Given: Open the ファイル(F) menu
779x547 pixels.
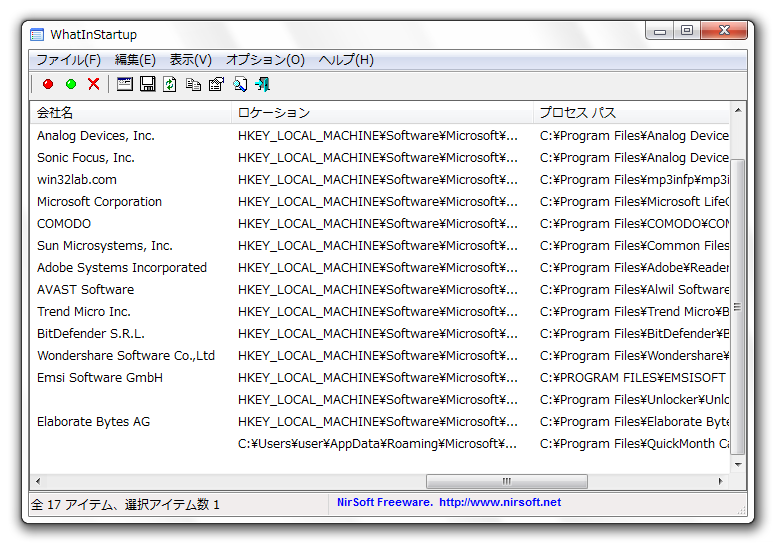Looking at the screenshot, I should (x=69, y=60).
